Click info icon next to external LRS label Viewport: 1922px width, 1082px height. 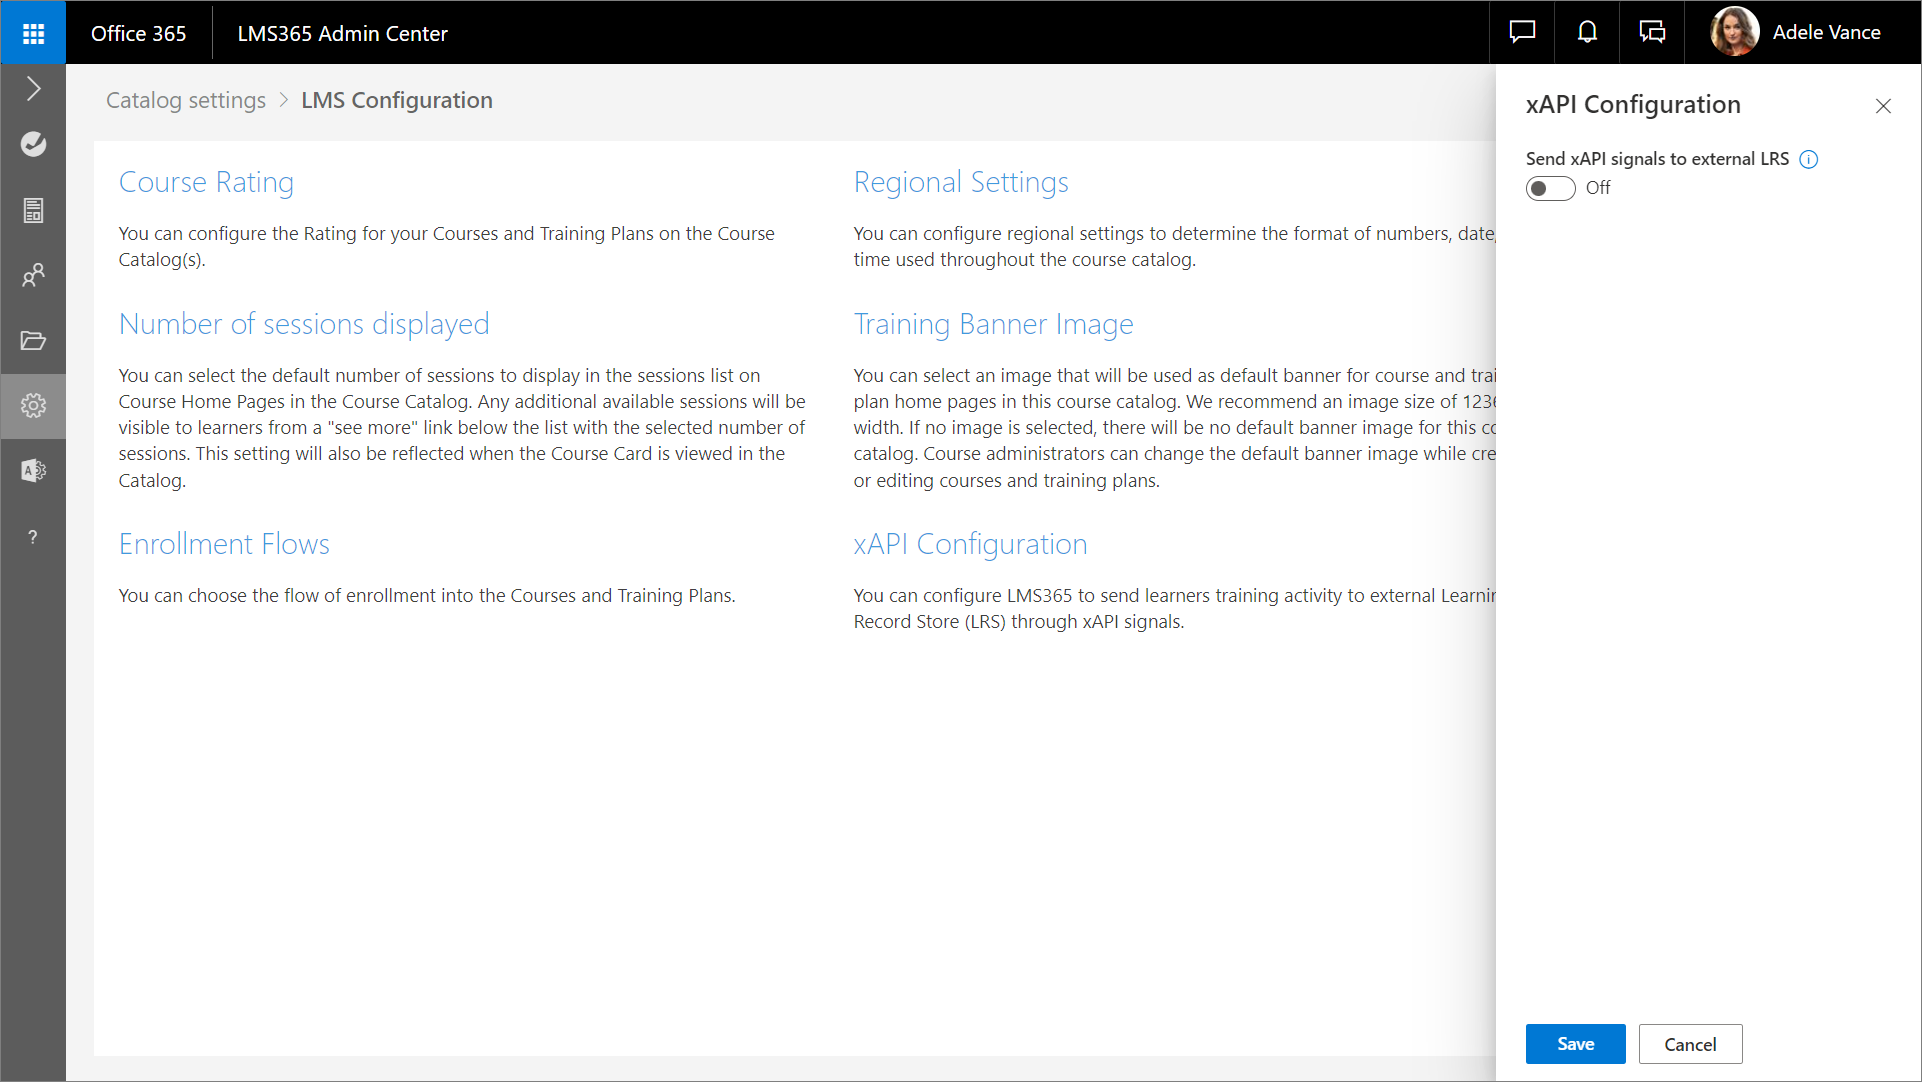1808,159
